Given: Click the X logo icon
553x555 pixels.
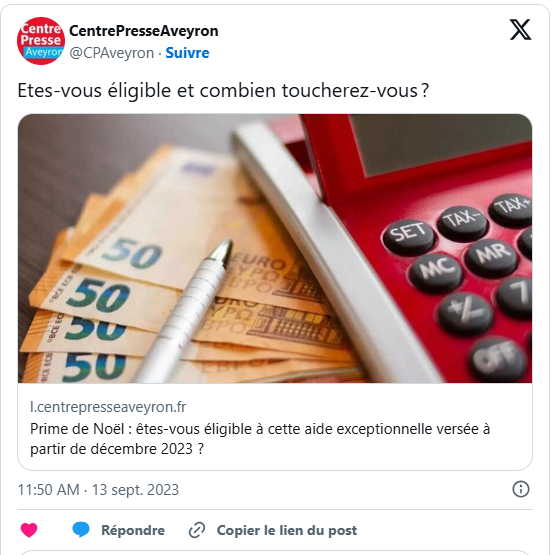Looking at the screenshot, I should (x=520, y=30).
